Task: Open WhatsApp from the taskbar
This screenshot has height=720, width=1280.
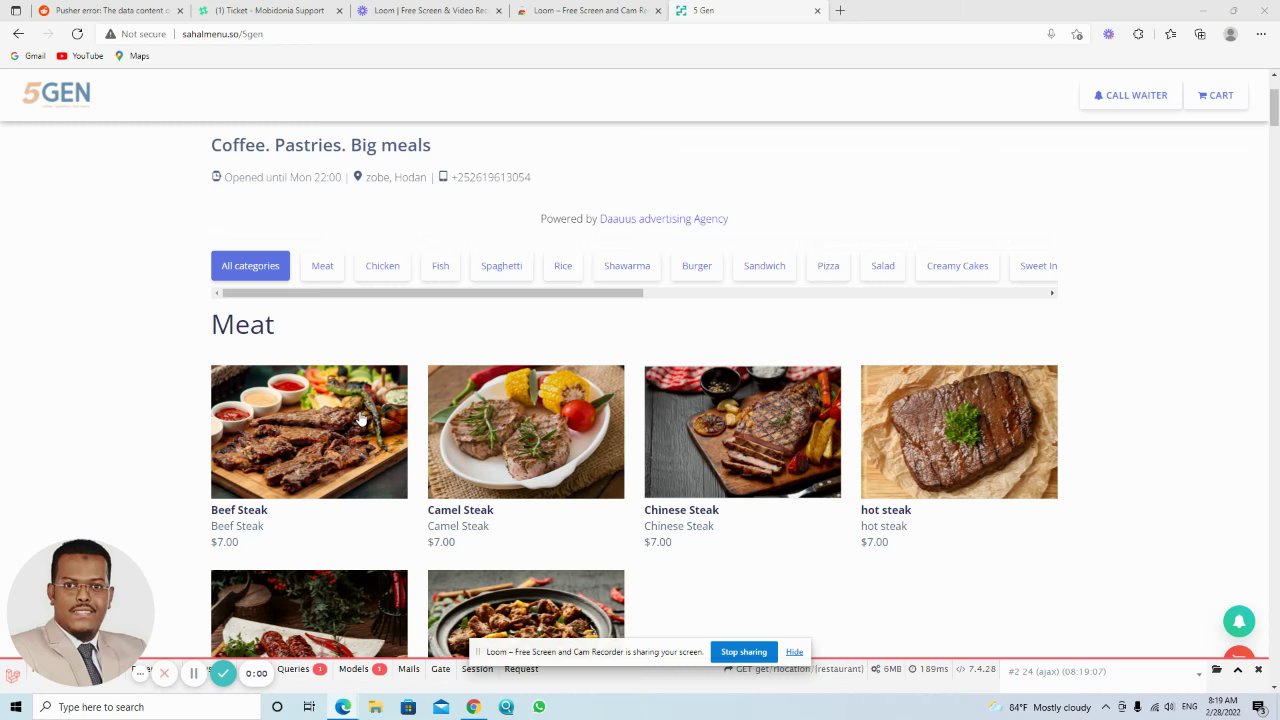Action: (539, 707)
